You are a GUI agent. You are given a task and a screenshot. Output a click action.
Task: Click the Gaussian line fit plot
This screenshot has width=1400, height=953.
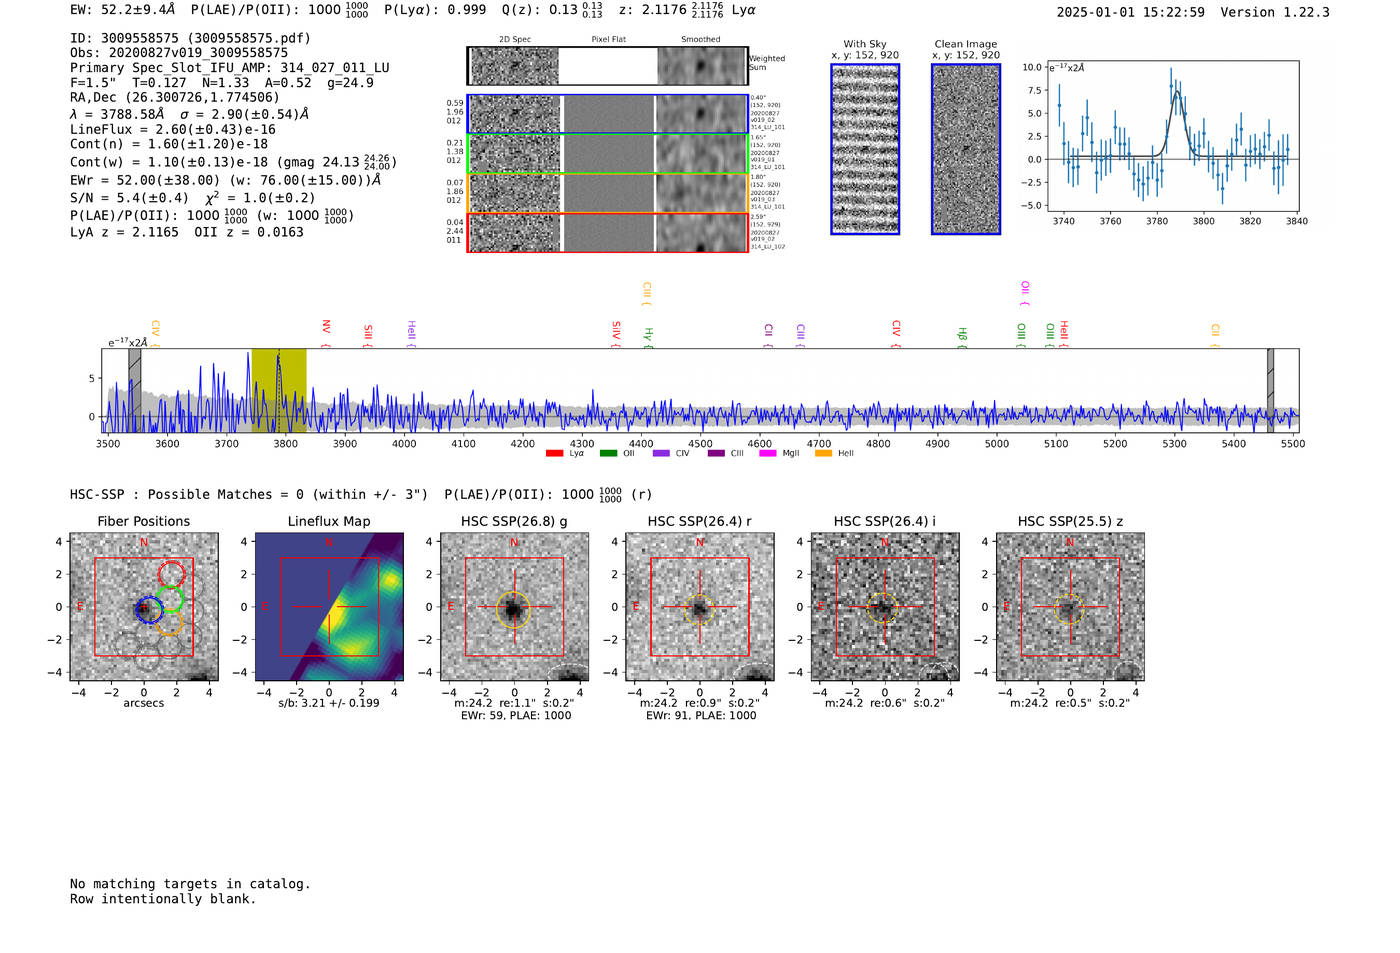1173,136
